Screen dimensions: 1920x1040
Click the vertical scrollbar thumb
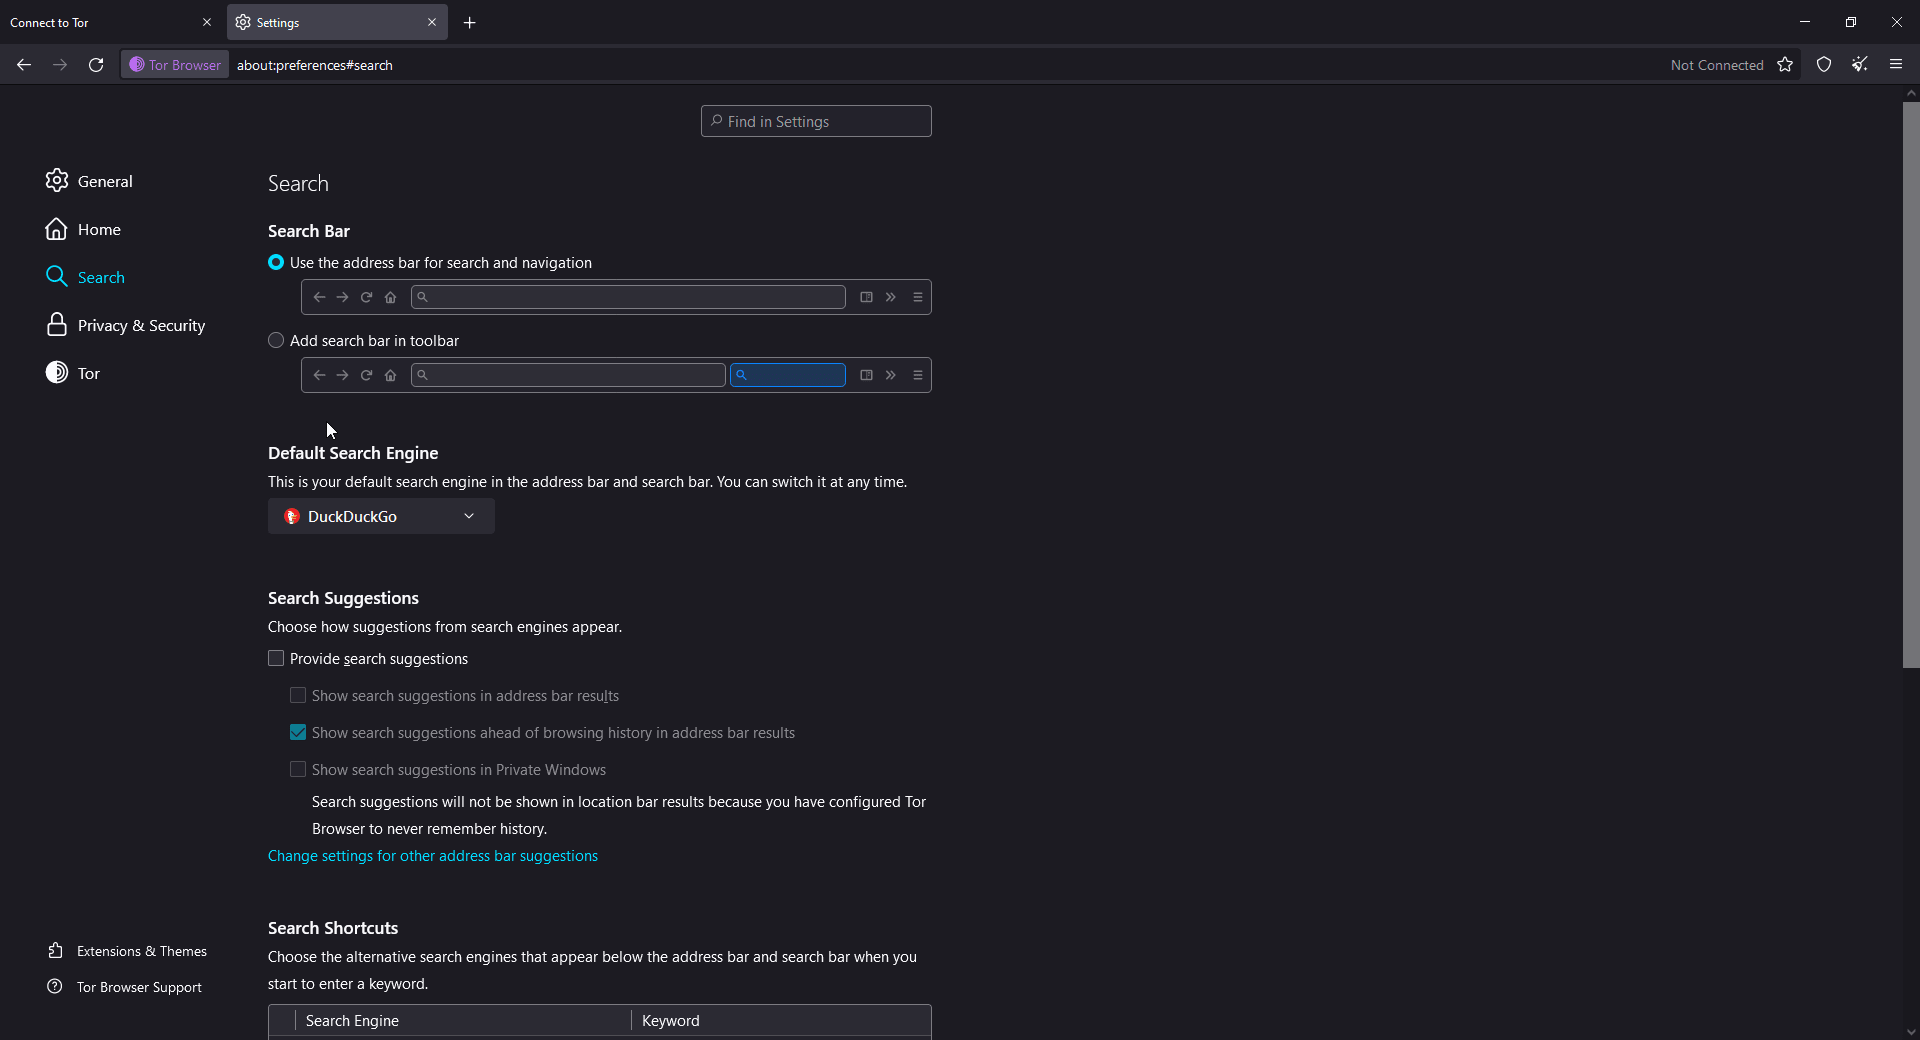(x=1911, y=384)
